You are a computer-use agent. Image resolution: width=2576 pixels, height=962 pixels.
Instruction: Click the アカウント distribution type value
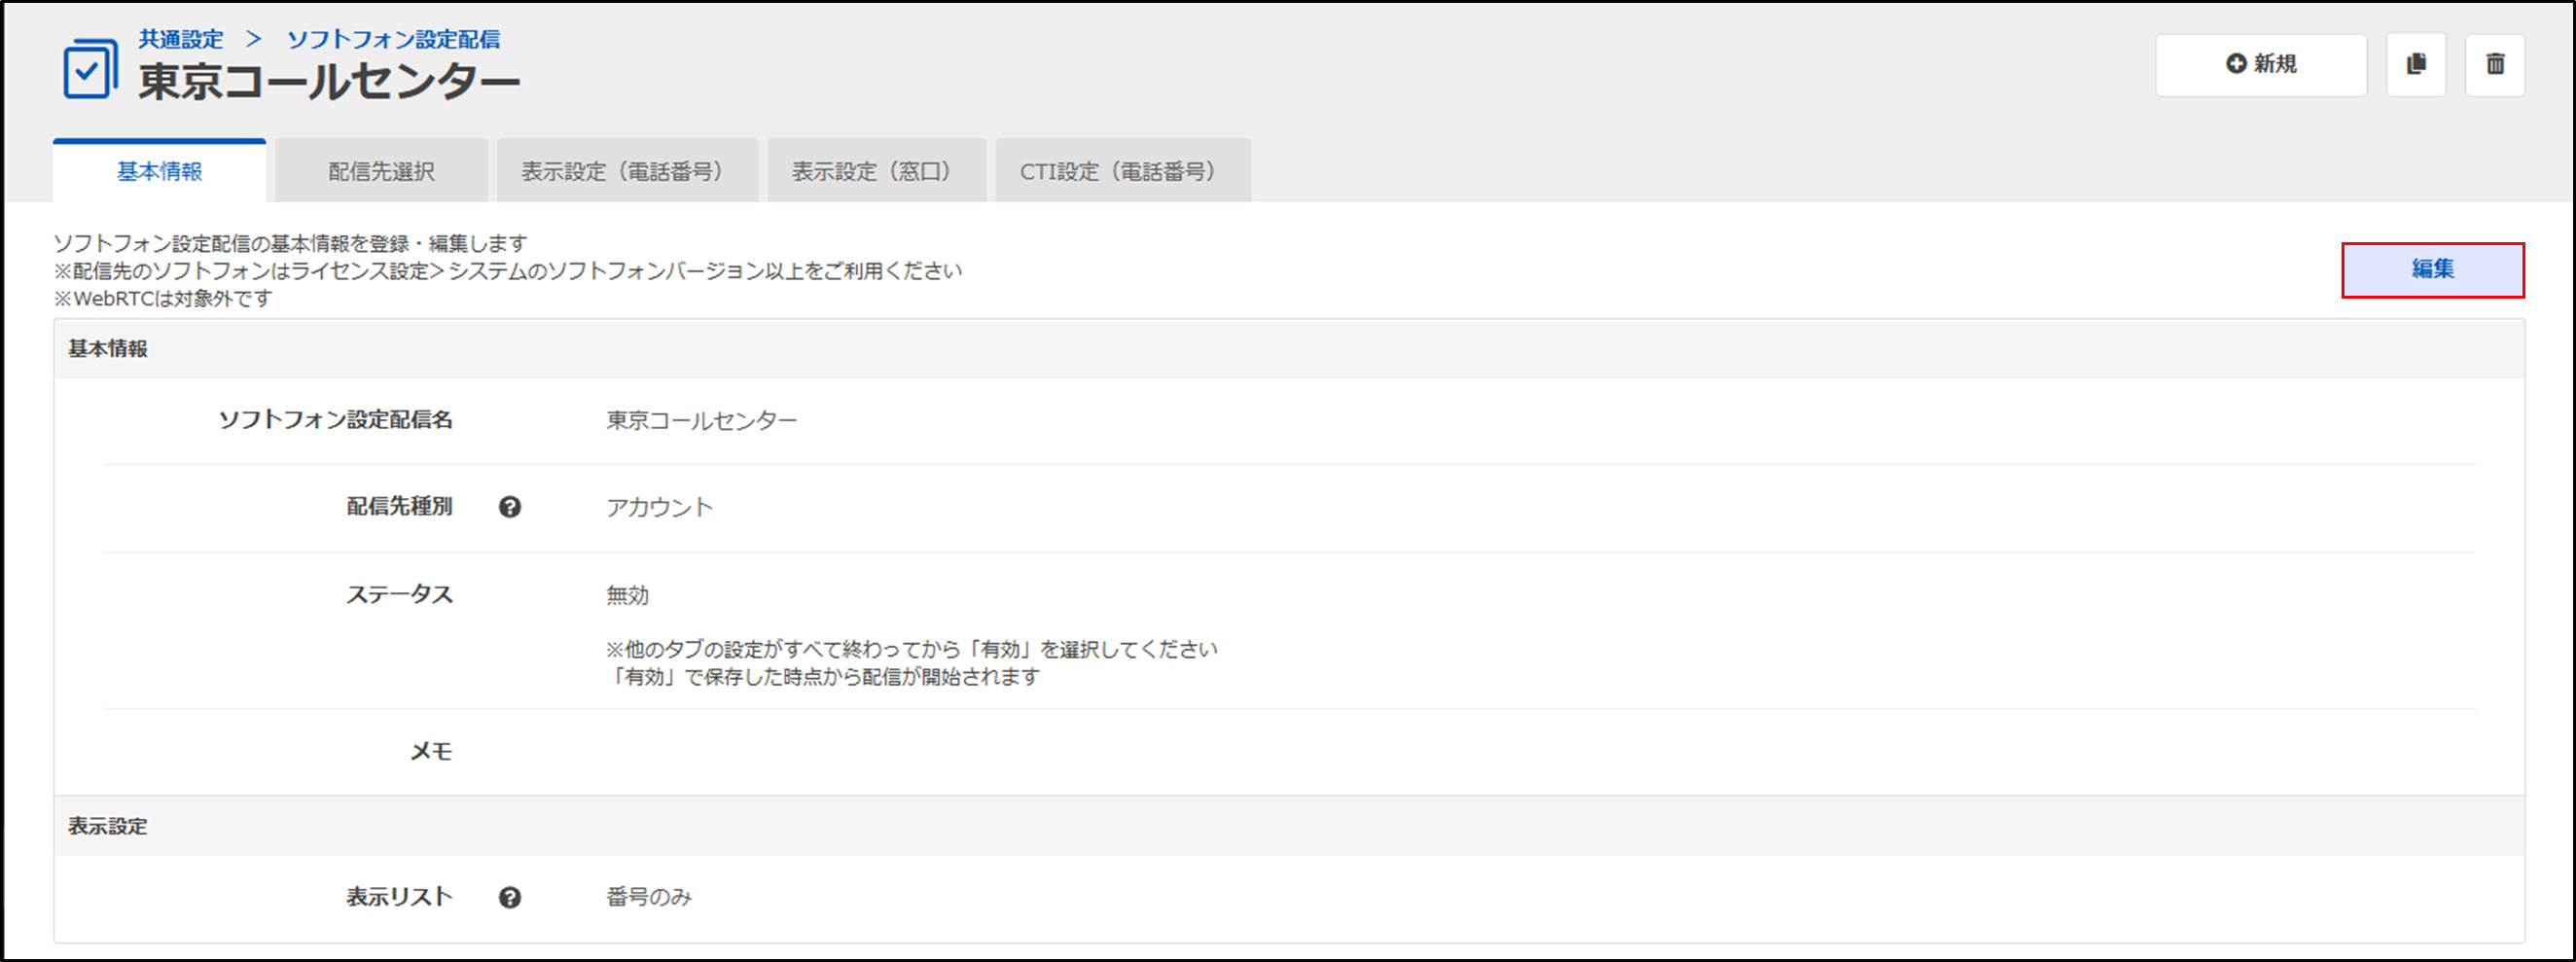coord(659,507)
